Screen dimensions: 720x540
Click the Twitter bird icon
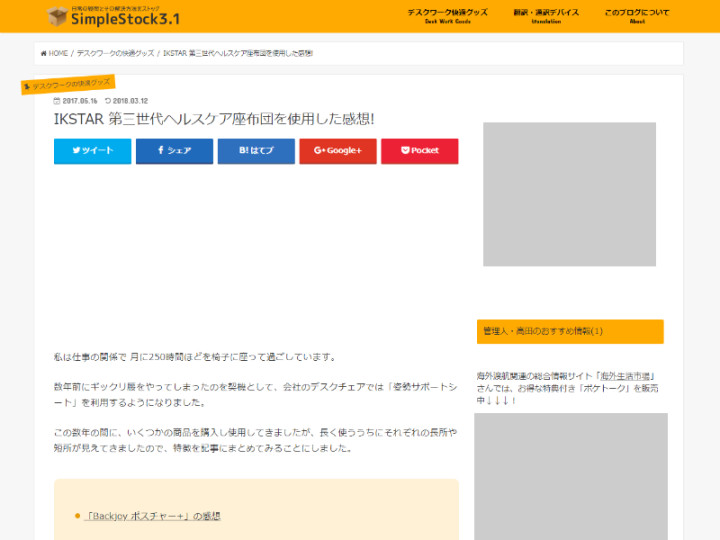click(76, 150)
